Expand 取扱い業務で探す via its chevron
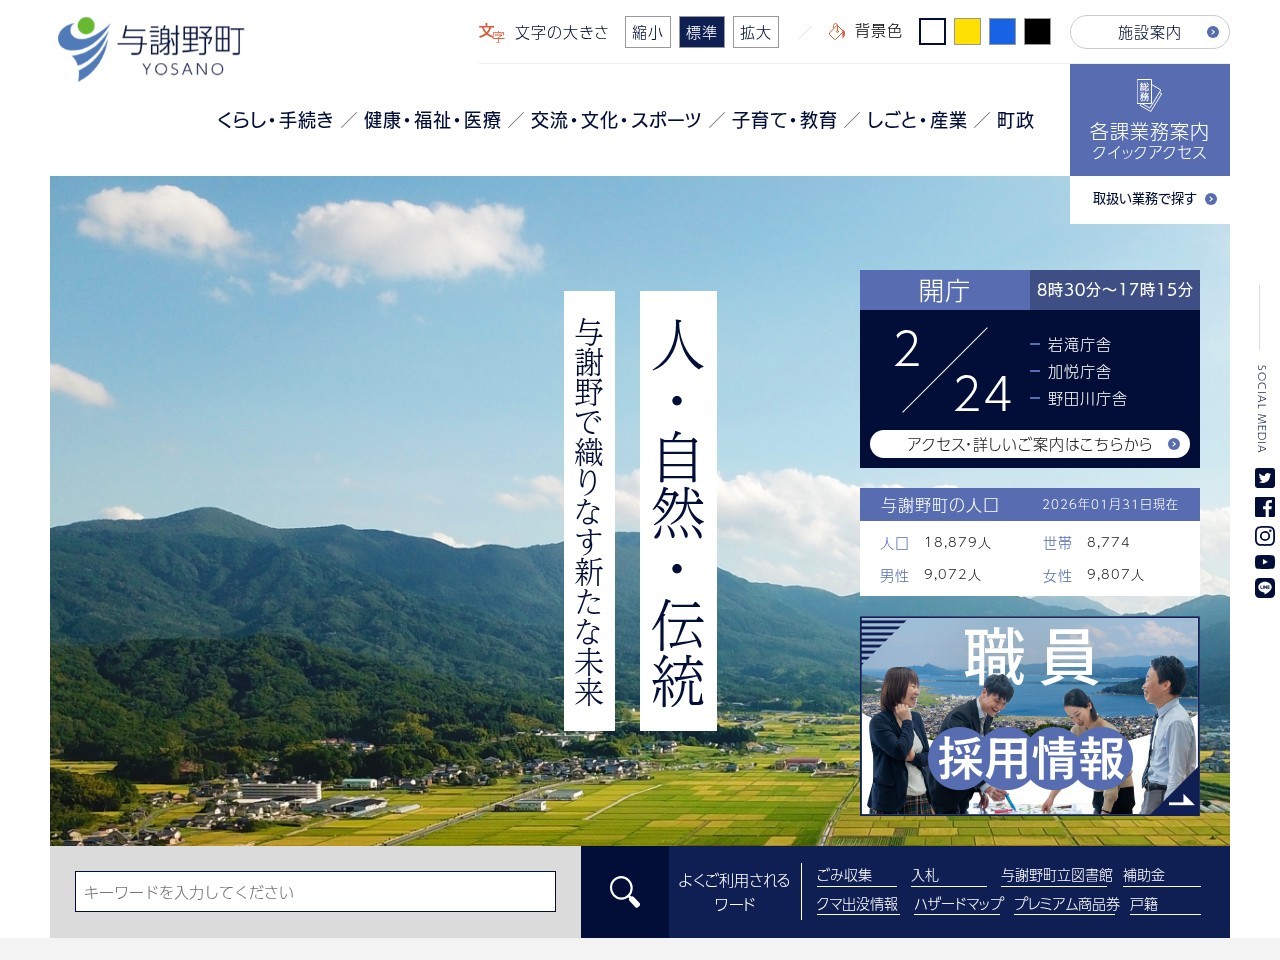Viewport: 1280px width, 960px height. tap(1211, 199)
